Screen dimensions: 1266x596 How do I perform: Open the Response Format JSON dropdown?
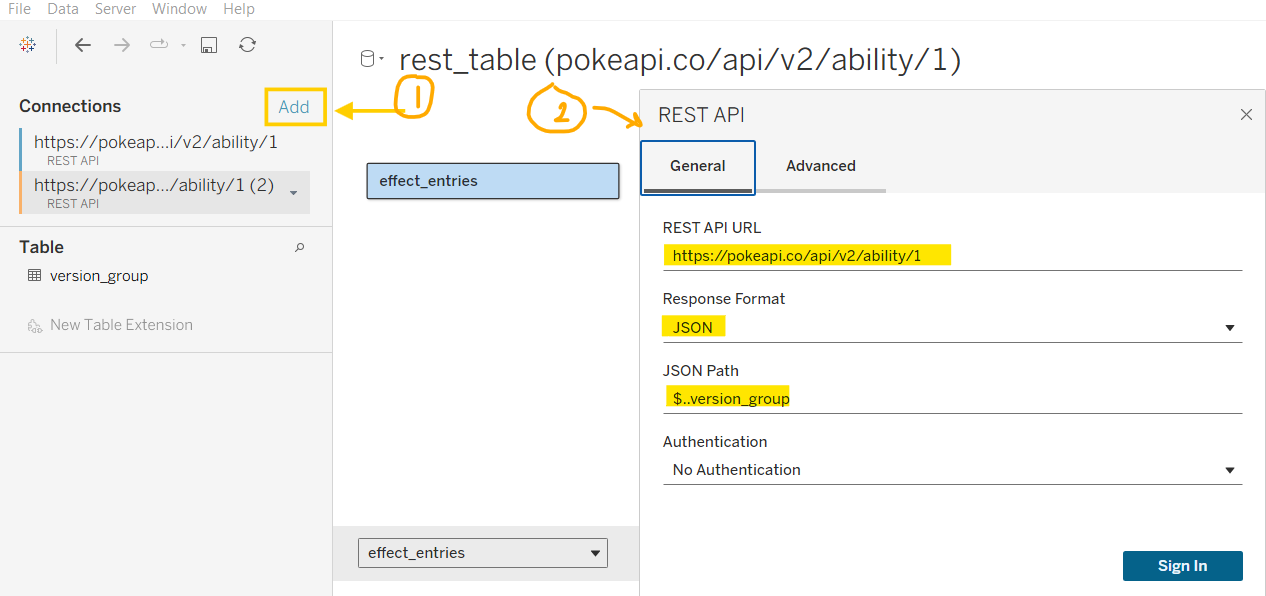pyautogui.click(x=1230, y=328)
